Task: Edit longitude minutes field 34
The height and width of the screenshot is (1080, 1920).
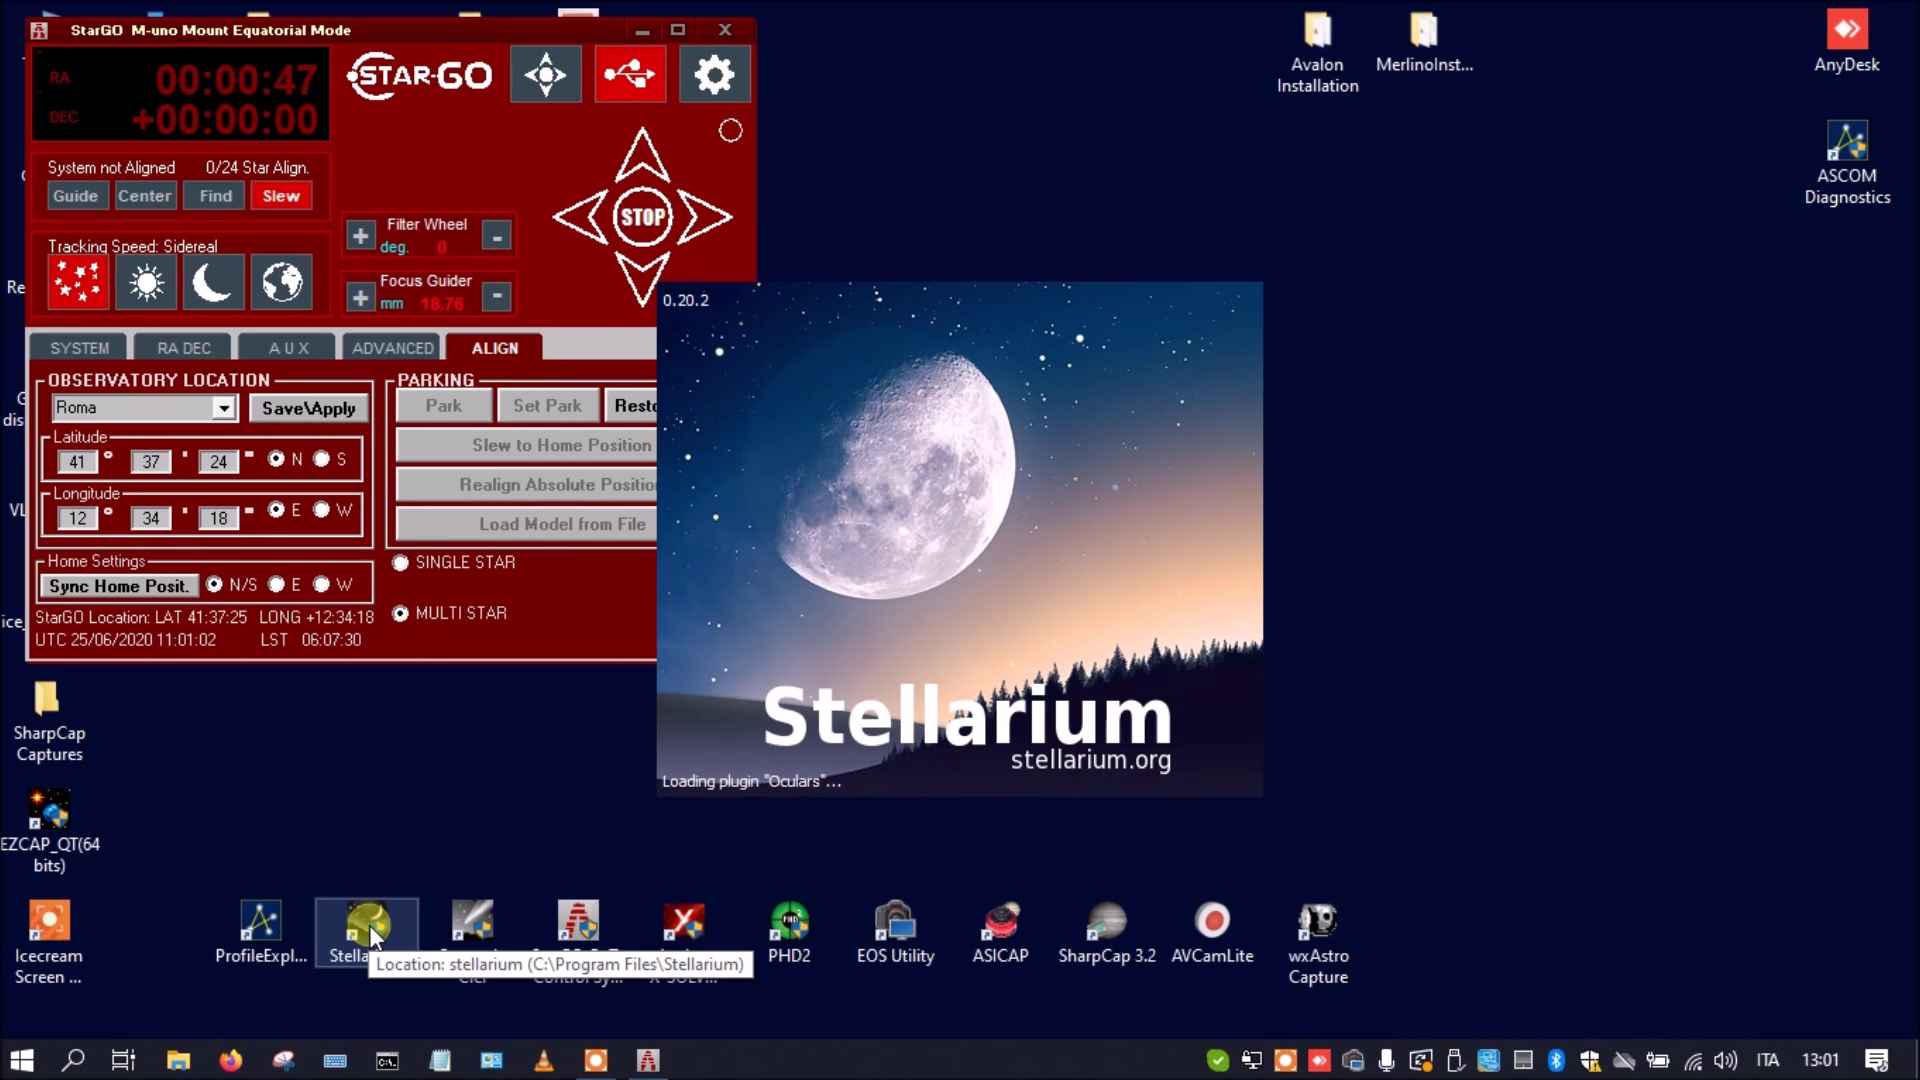Action: 150,518
